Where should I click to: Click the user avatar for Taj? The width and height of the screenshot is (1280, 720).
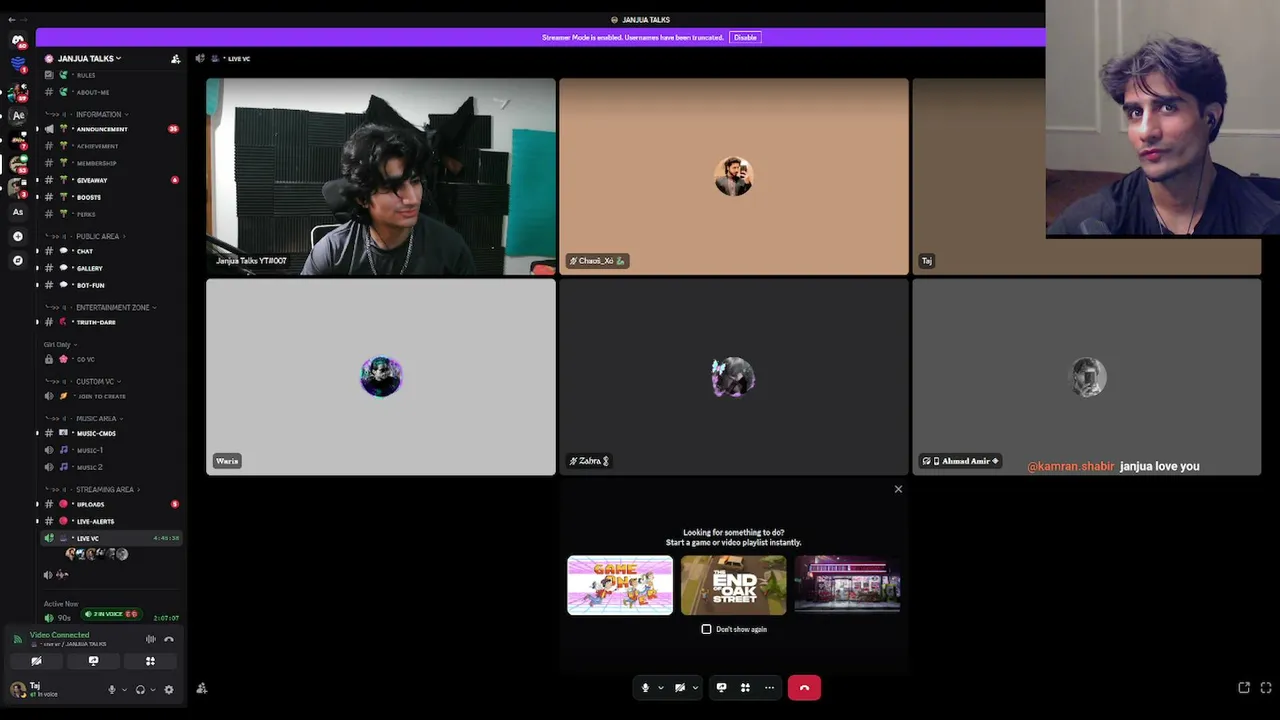[18, 689]
